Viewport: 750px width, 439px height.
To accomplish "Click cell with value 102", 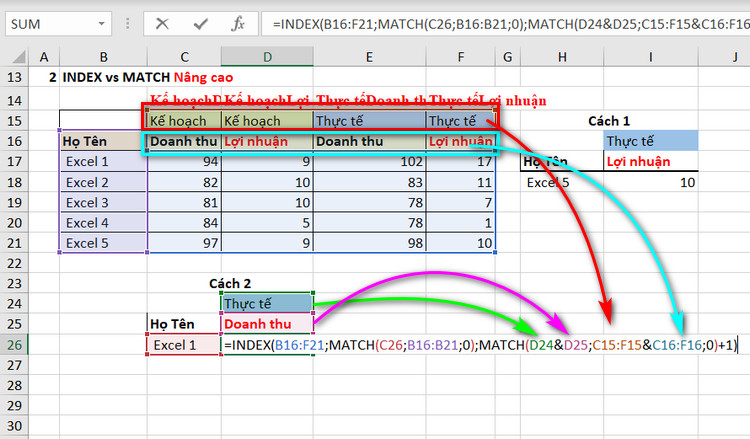I will click(x=369, y=162).
